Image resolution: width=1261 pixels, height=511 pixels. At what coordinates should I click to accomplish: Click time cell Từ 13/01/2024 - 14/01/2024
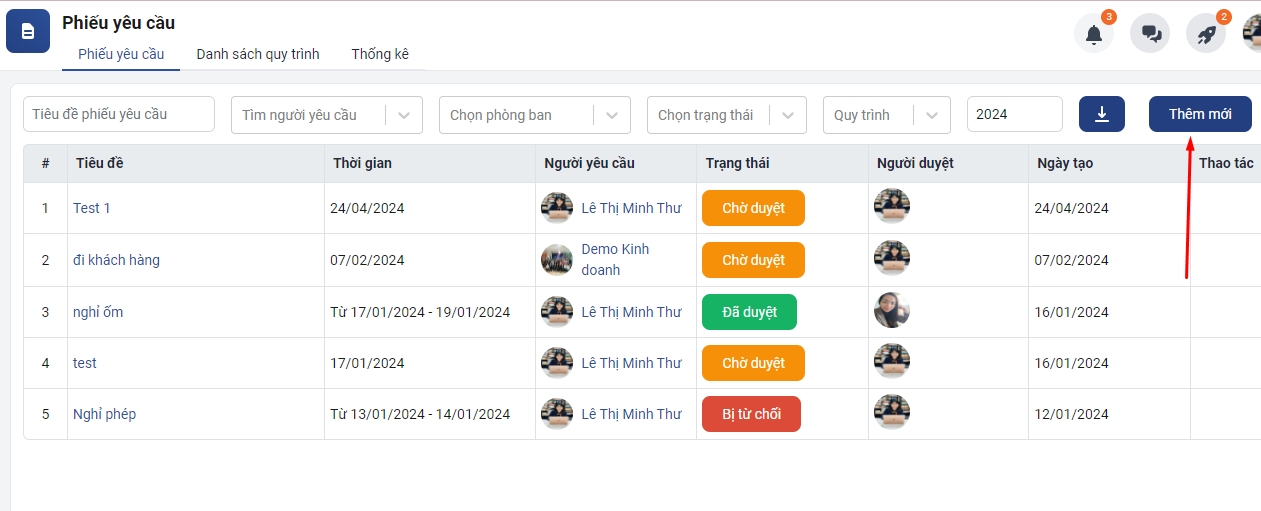(420, 414)
